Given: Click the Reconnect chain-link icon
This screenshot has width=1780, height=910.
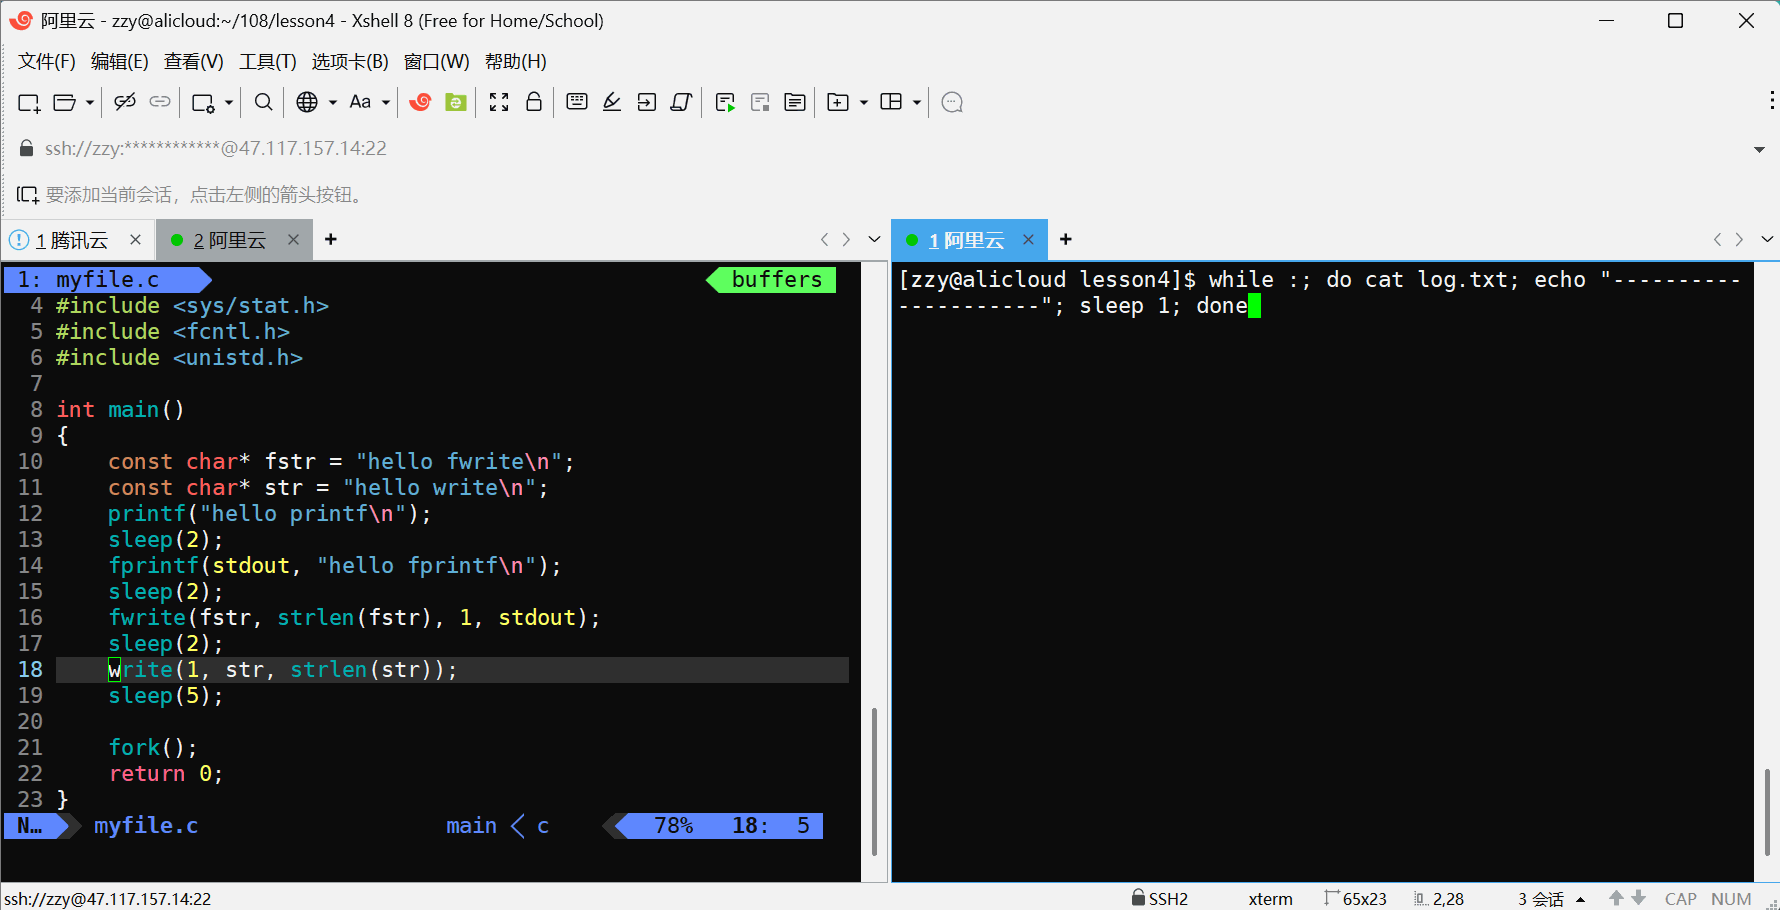Looking at the screenshot, I should tap(160, 102).
